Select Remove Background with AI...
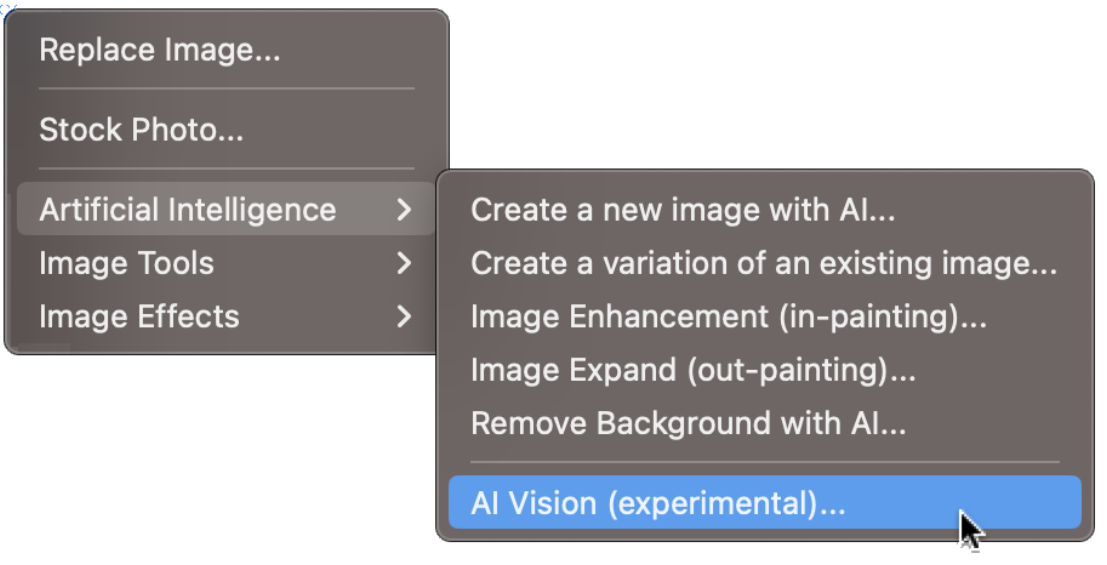This screenshot has width=1107, height=565. tap(688, 423)
